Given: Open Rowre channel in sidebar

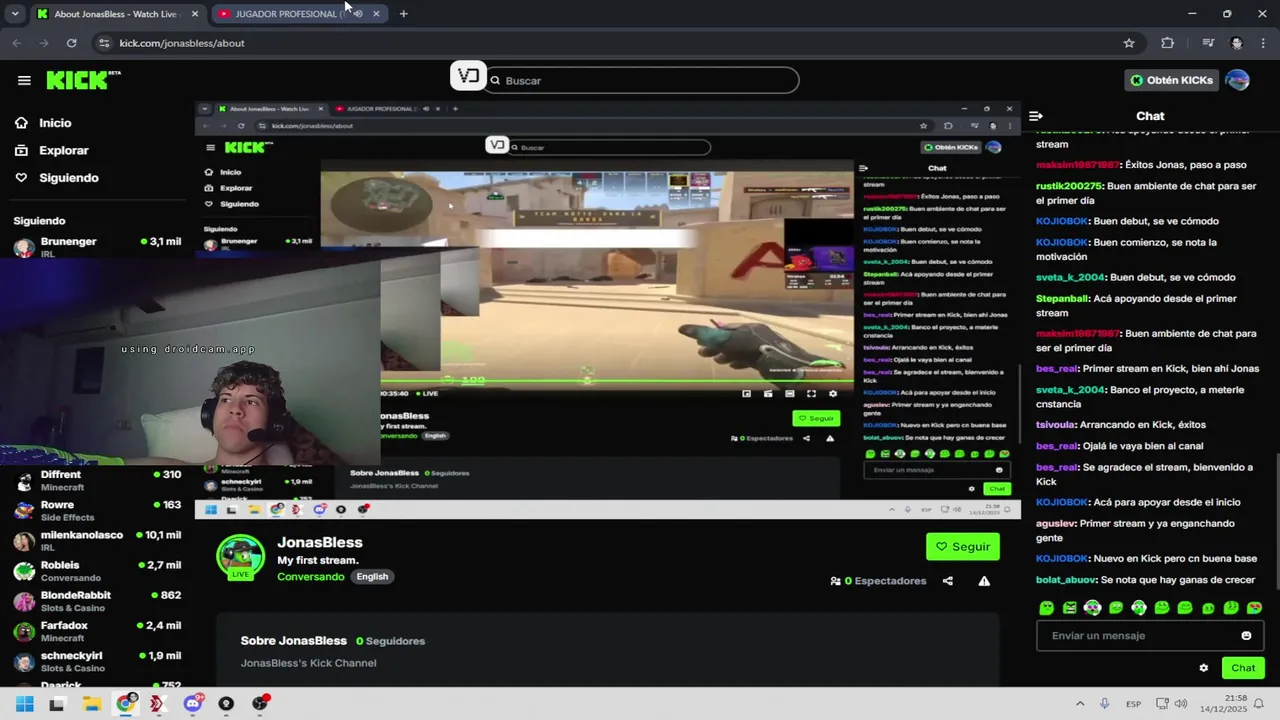Looking at the screenshot, I should point(96,511).
